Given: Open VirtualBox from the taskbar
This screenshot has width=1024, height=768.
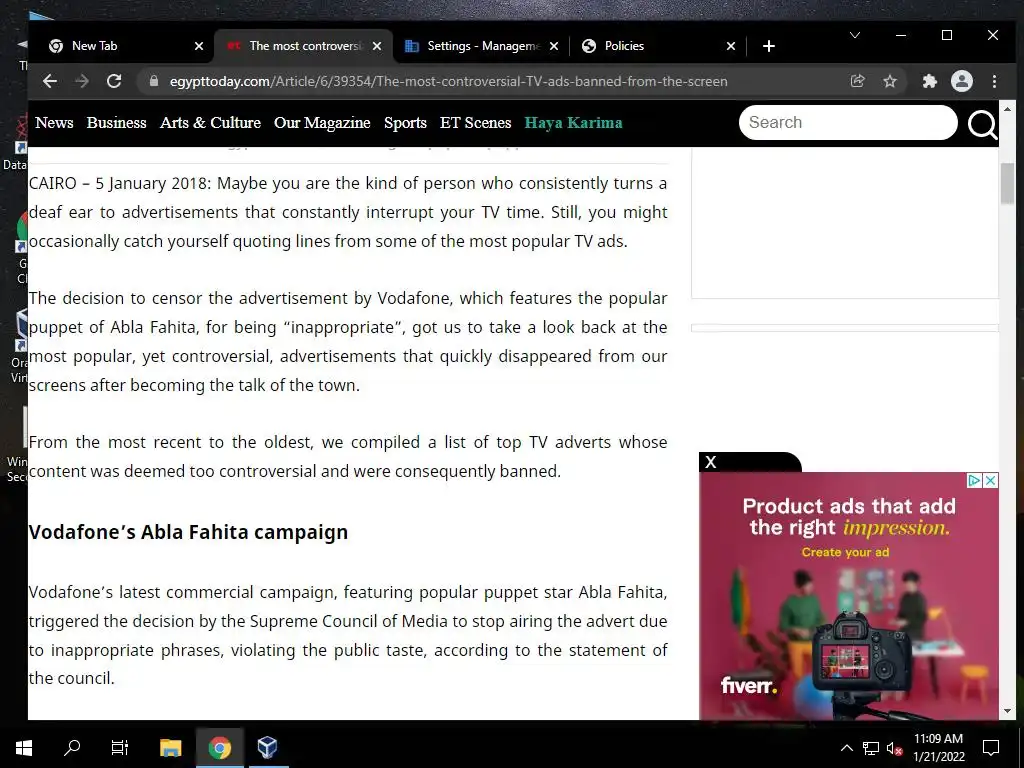Looking at the screenshot, I should (267, 747).
